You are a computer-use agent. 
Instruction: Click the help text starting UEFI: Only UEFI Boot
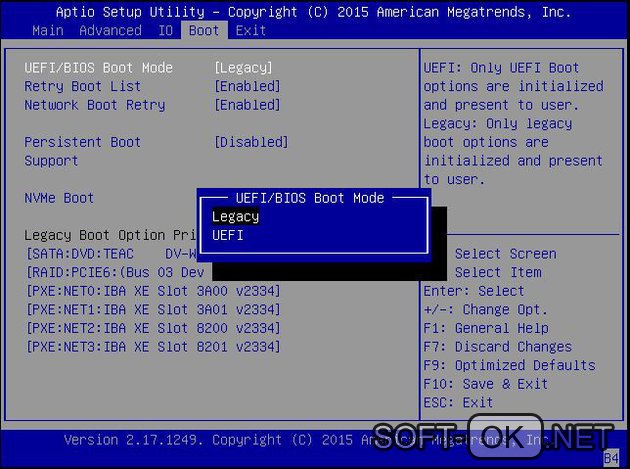point(513,123)
